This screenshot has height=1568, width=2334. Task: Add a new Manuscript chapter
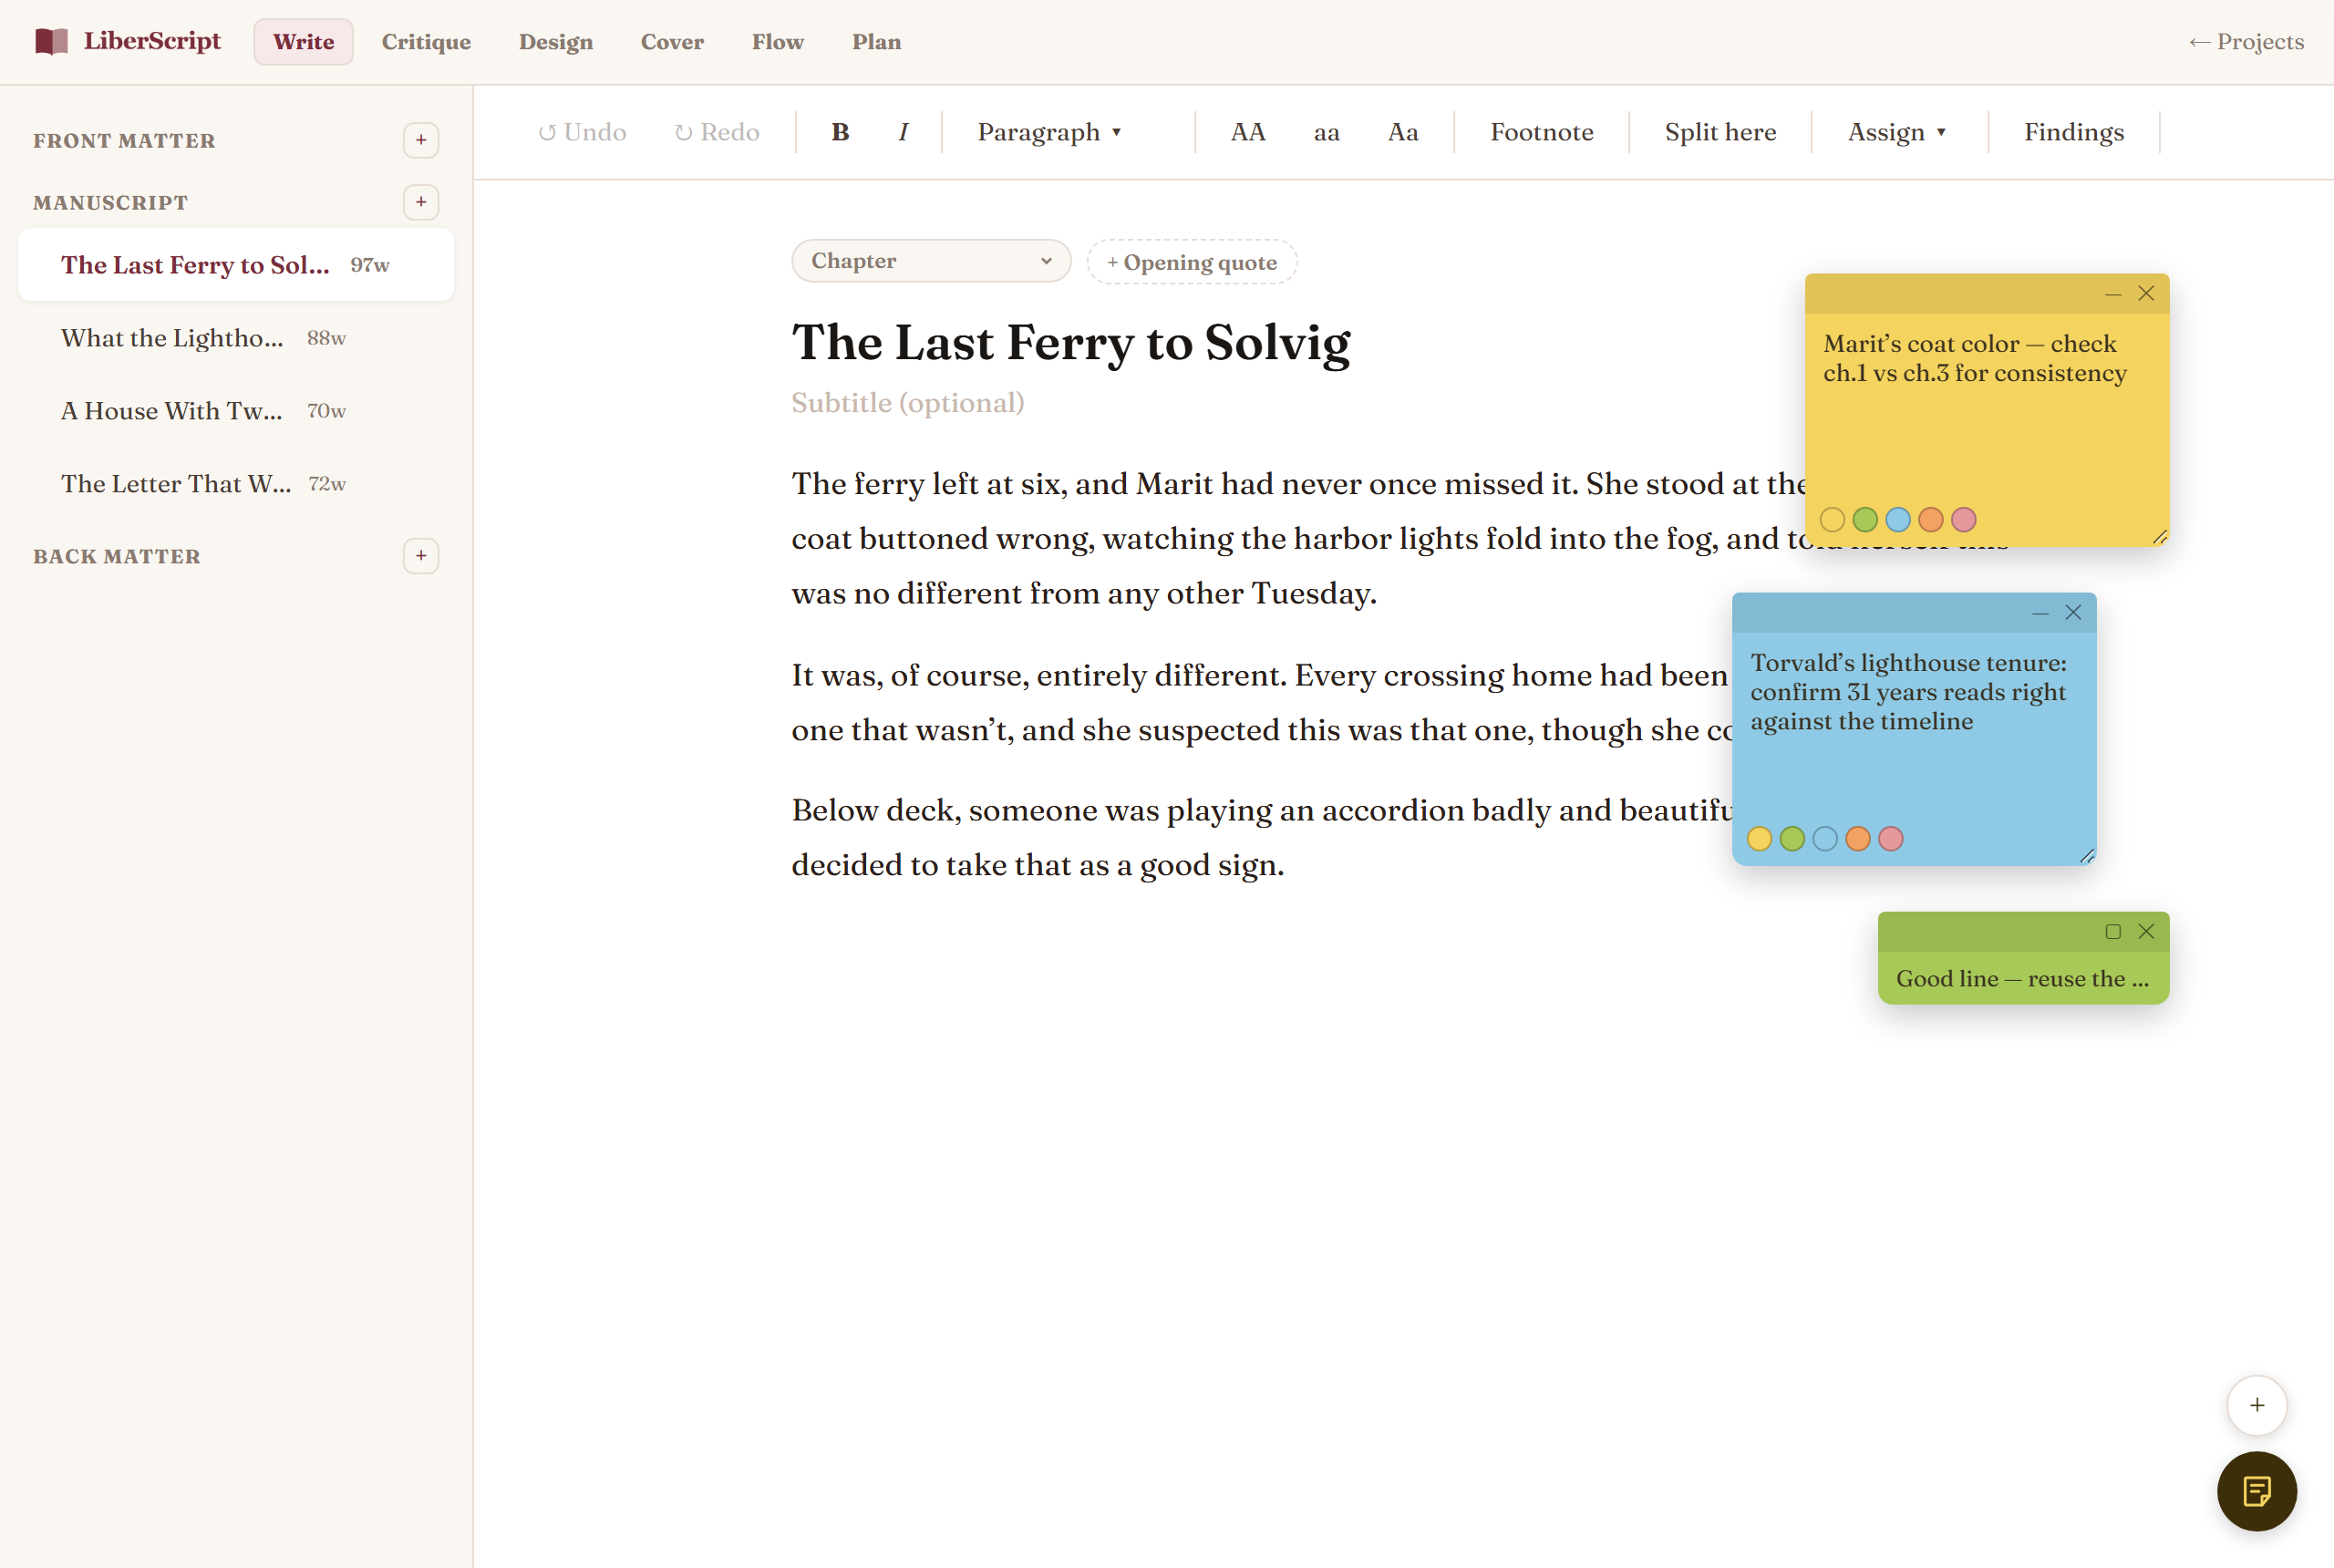point(421,202)
